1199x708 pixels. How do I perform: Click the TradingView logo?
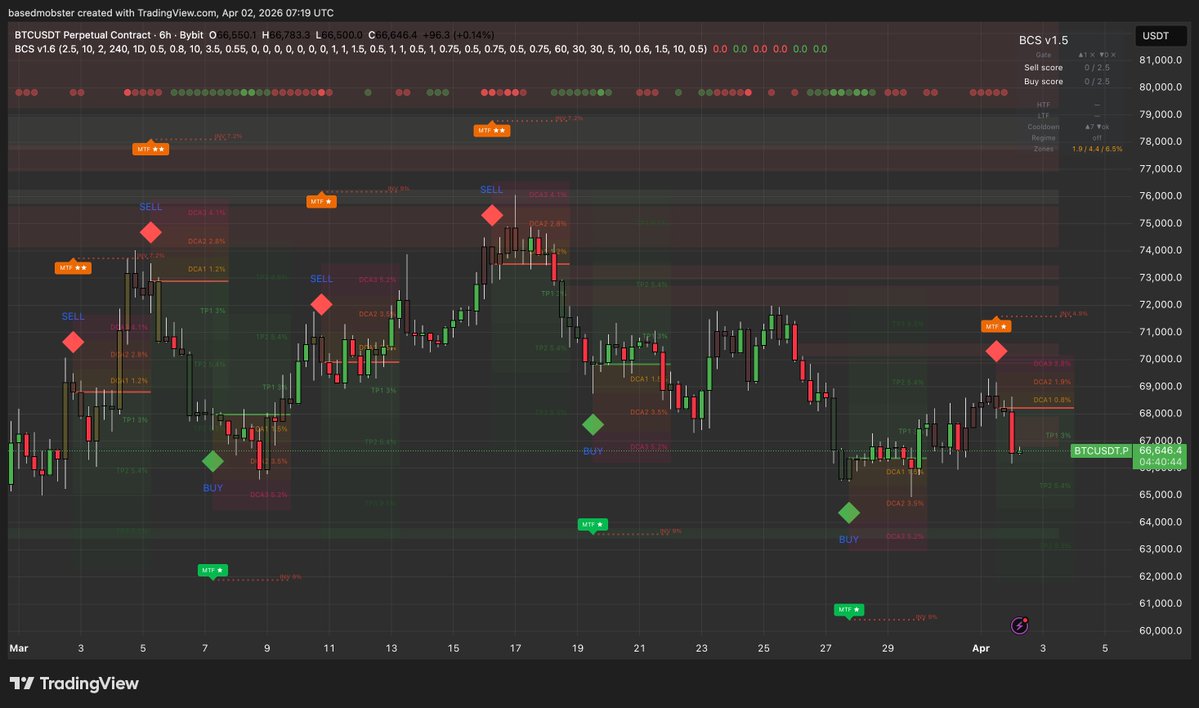tap(74, 684)
